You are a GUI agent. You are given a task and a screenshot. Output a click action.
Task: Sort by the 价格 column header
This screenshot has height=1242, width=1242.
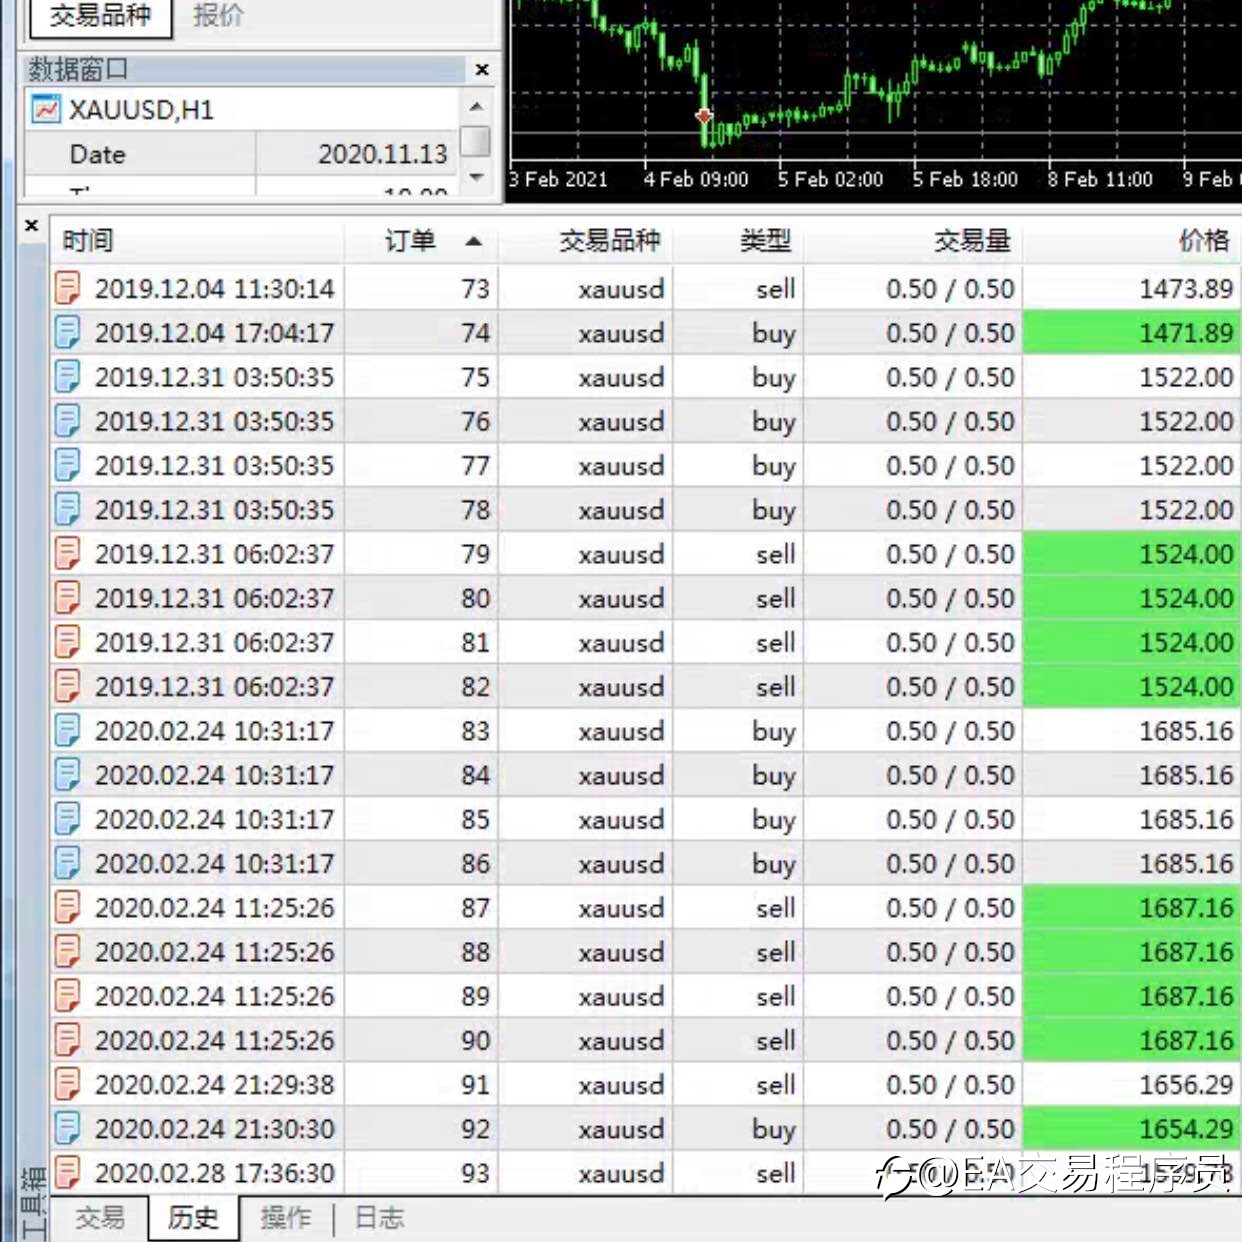1132,240
